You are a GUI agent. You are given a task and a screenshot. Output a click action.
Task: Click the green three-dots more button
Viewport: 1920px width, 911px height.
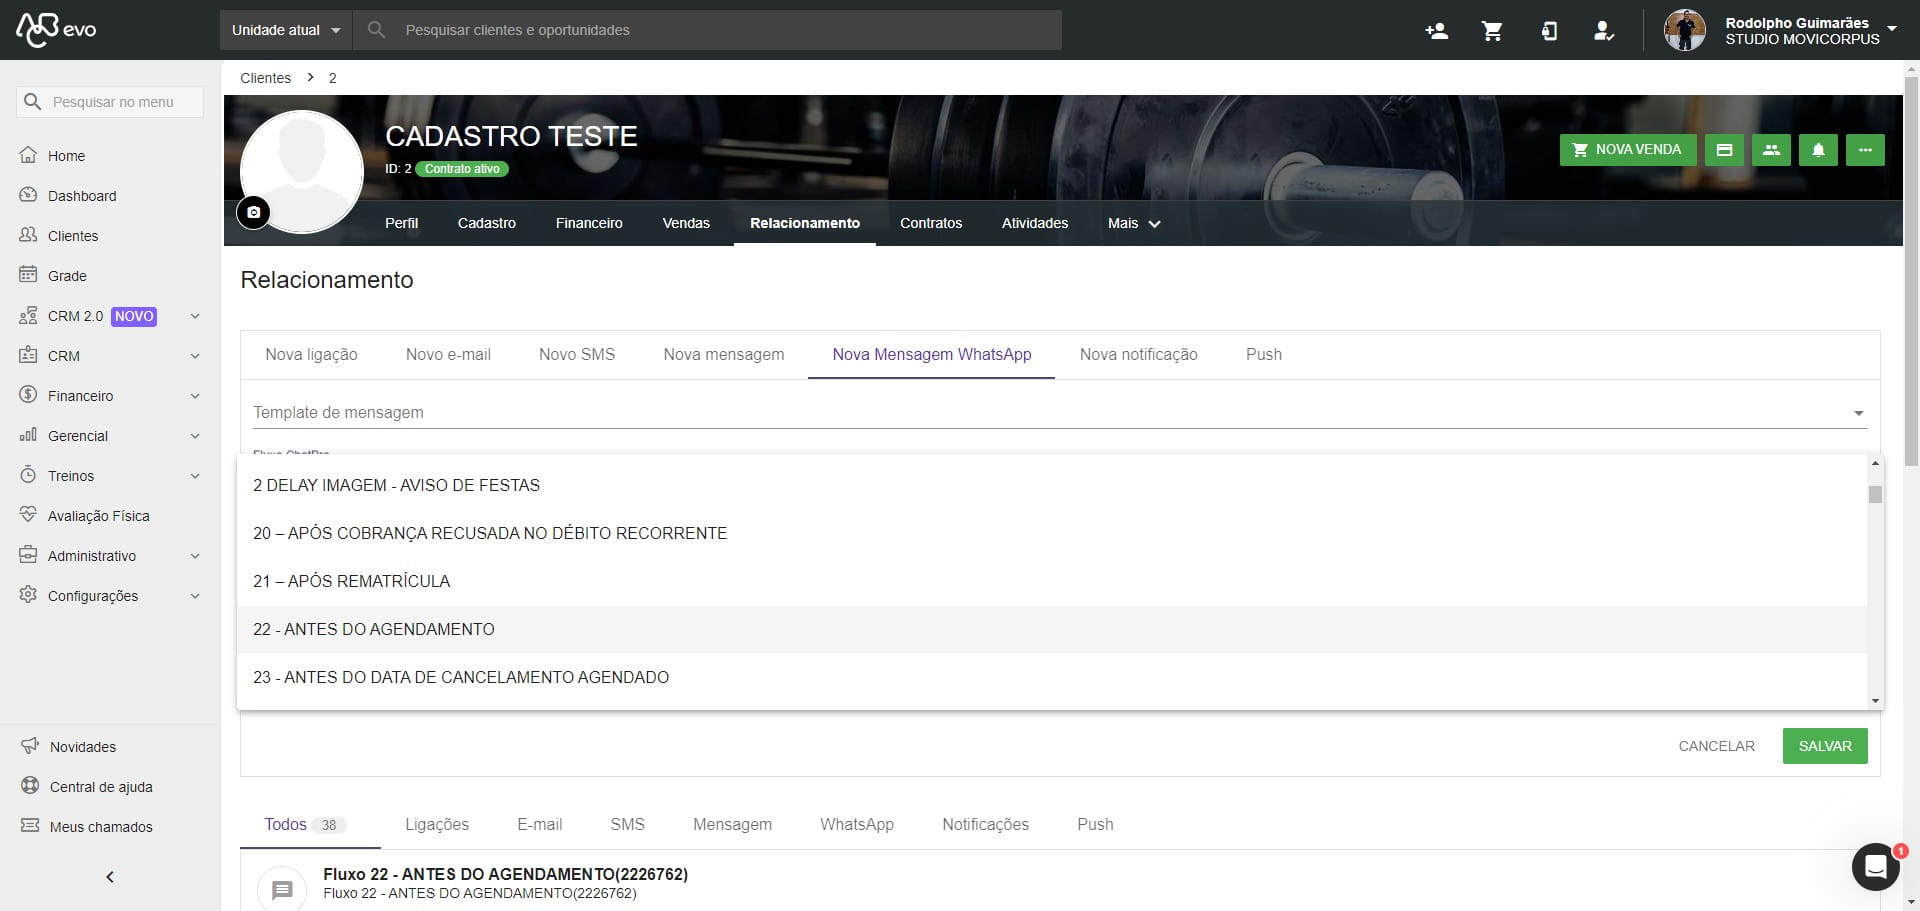pyautogui.click(x=1865, y=150)
